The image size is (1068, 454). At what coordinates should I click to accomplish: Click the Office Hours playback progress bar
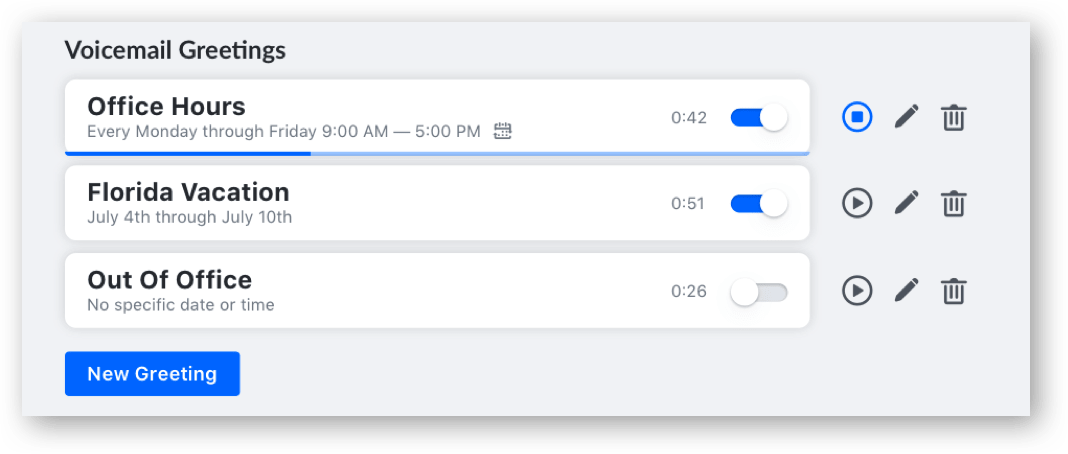pos(437,154)
